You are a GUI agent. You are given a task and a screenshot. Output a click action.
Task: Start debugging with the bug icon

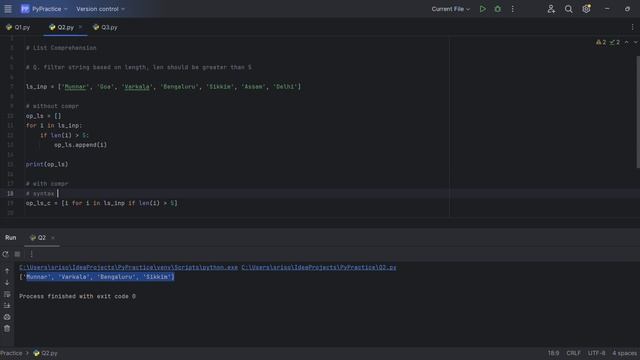pyautogui.click(x=498, y=9)
